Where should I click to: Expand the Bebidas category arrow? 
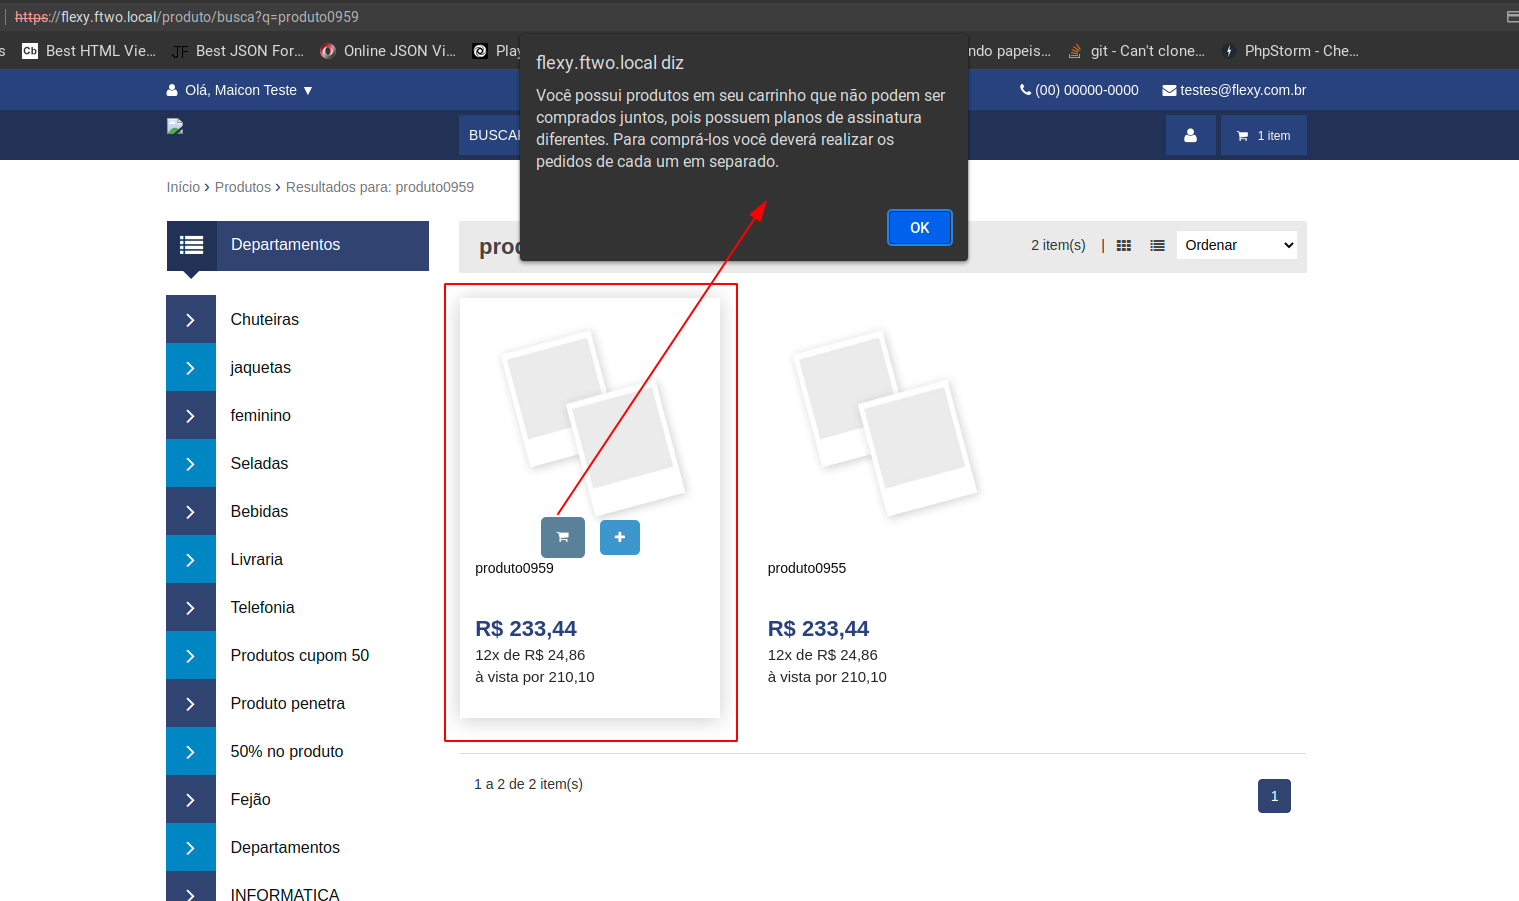pos(190,512)
